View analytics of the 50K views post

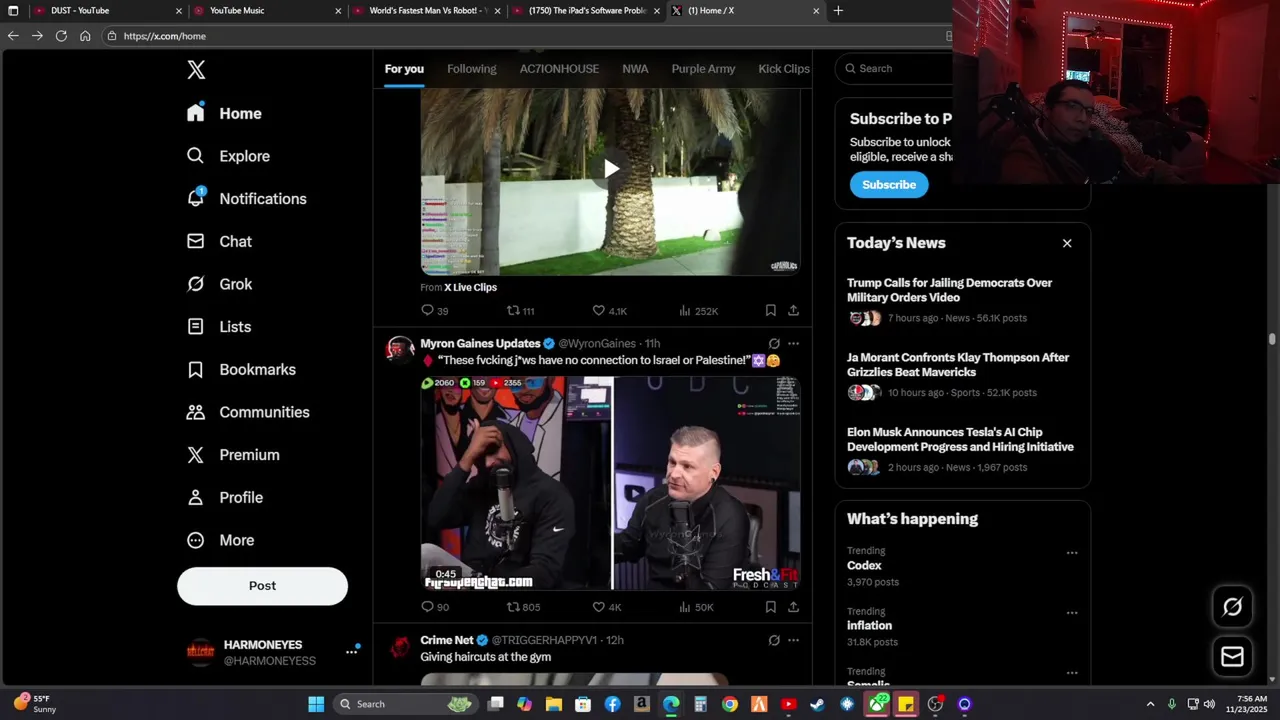(696, 607)
